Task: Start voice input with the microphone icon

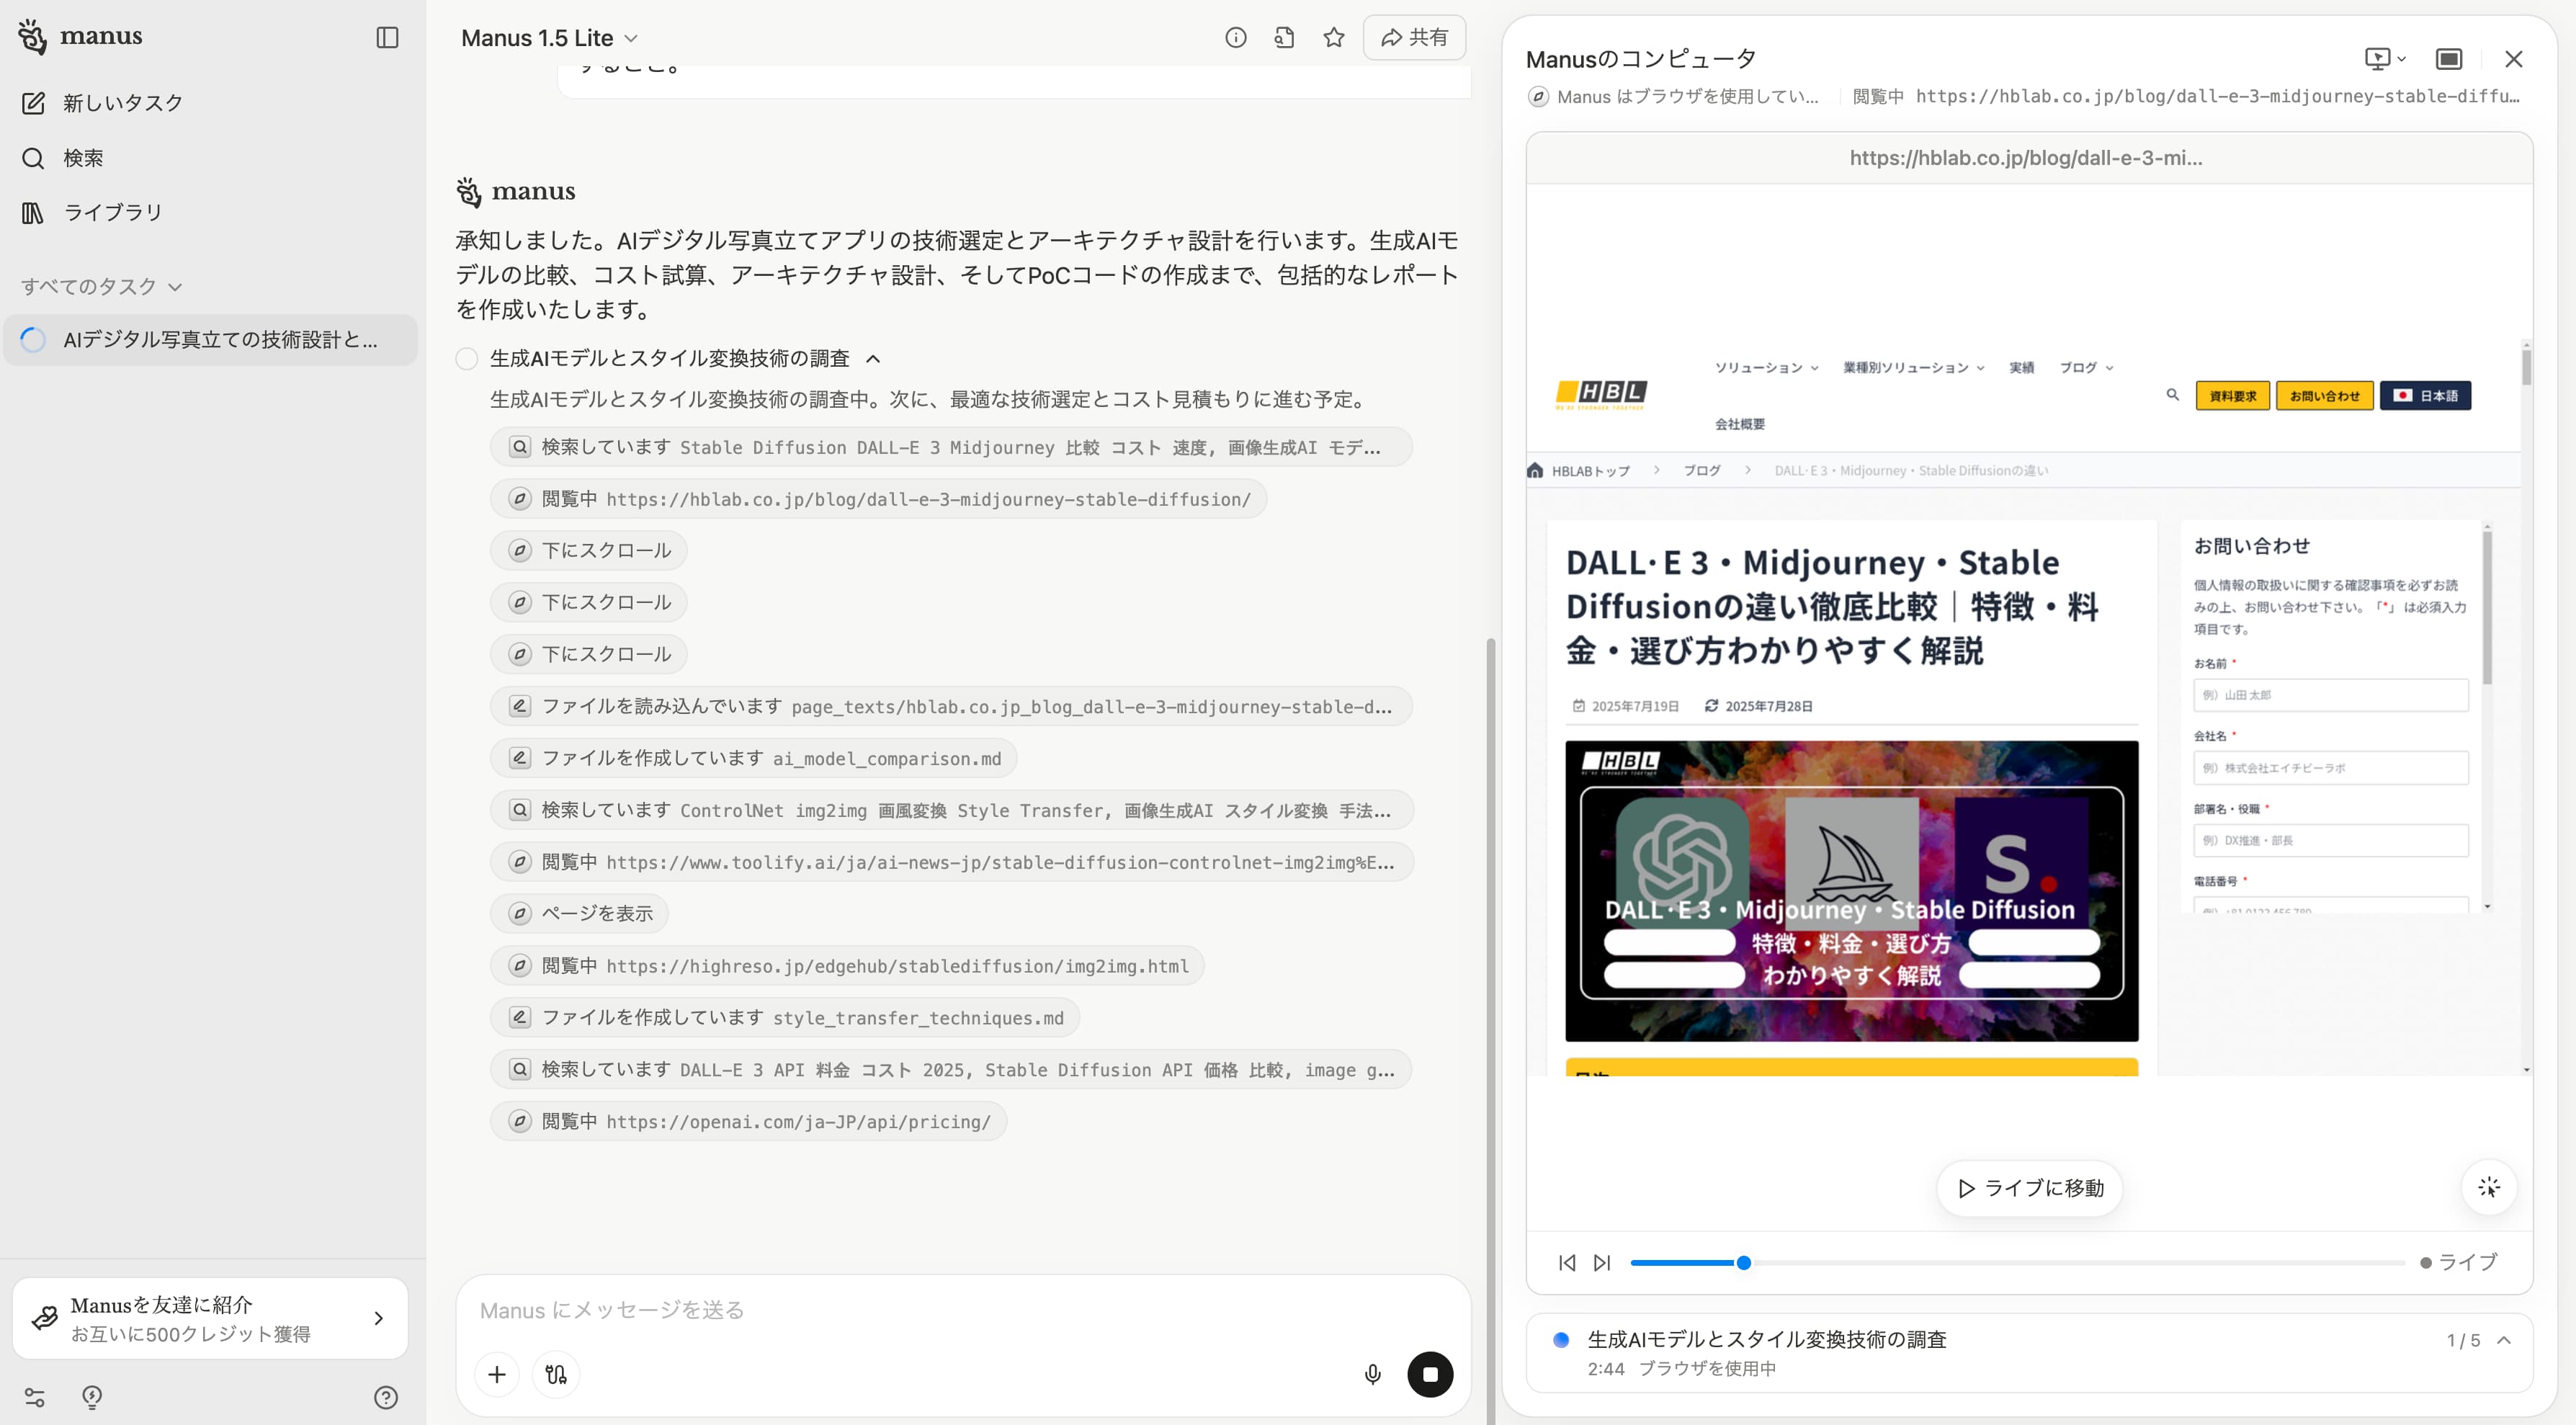Action: click(1373, 1374)
